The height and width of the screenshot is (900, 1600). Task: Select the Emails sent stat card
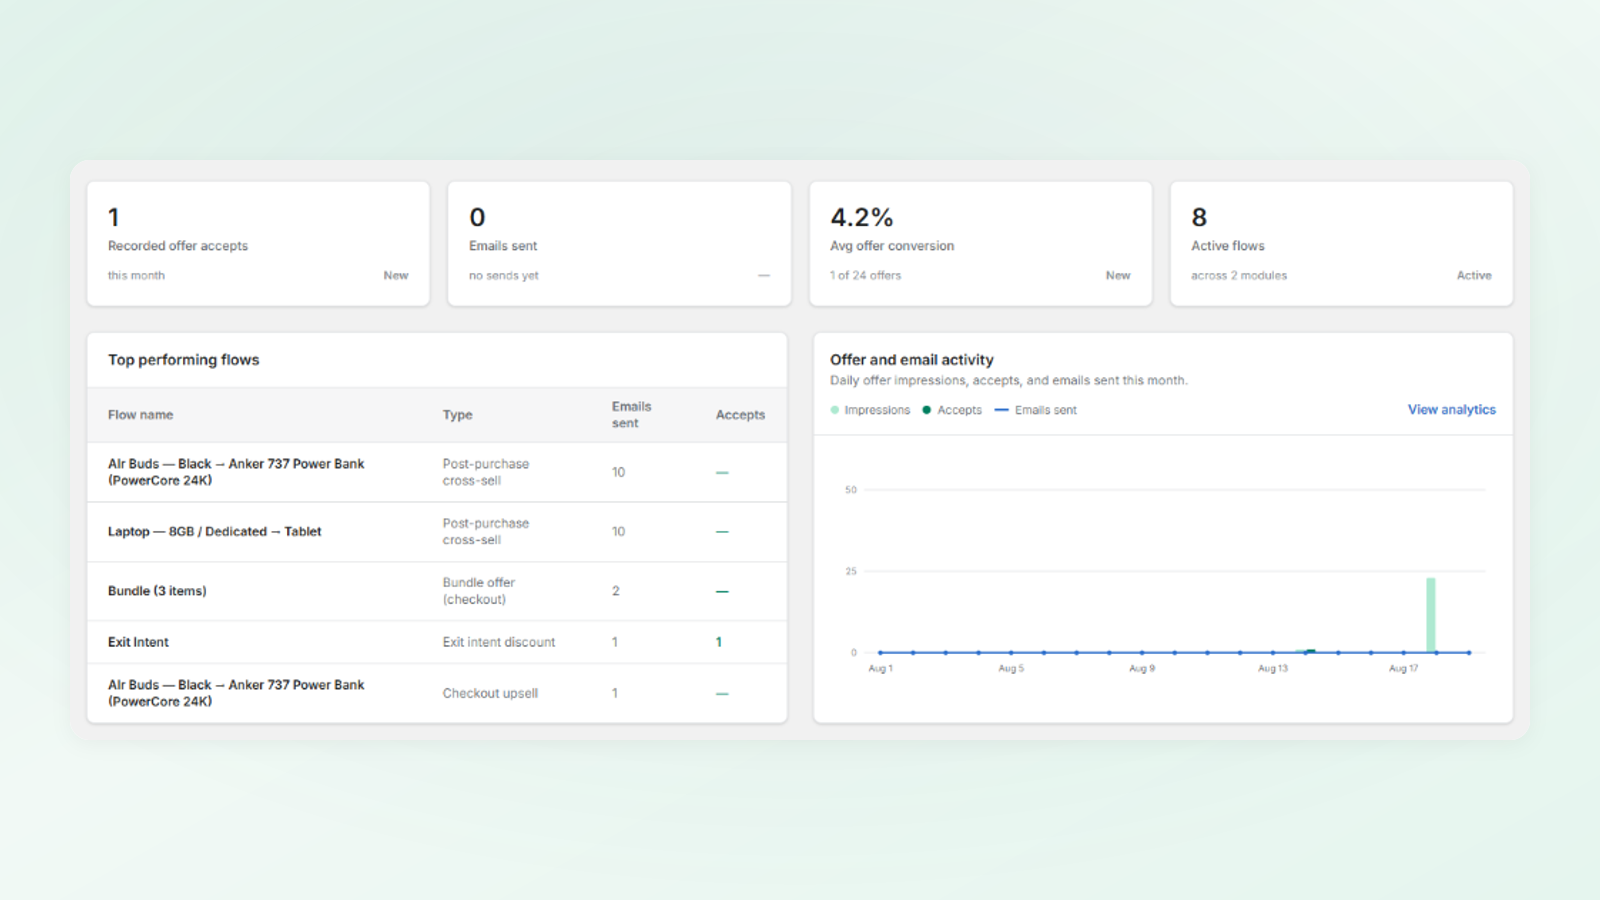(619, 243)
